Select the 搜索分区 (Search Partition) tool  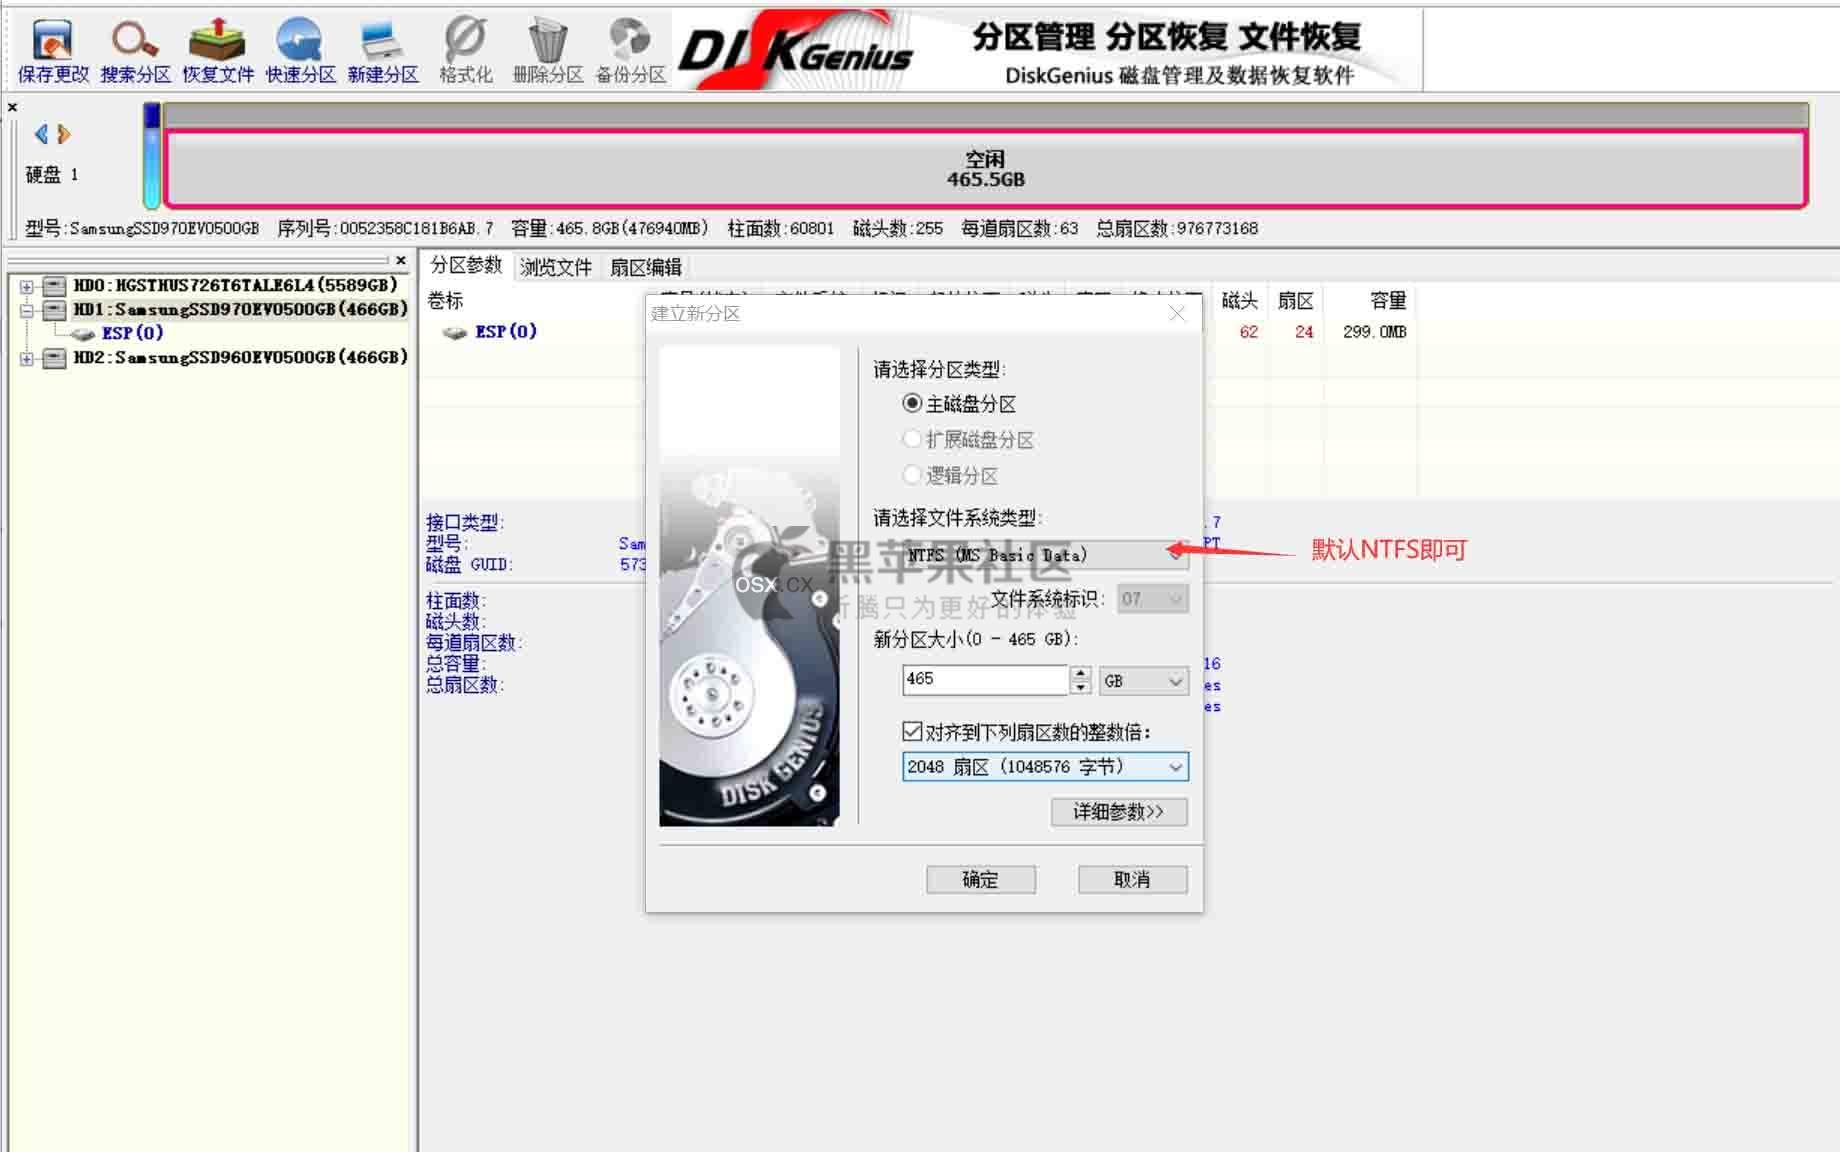click(x=134, y=45)
